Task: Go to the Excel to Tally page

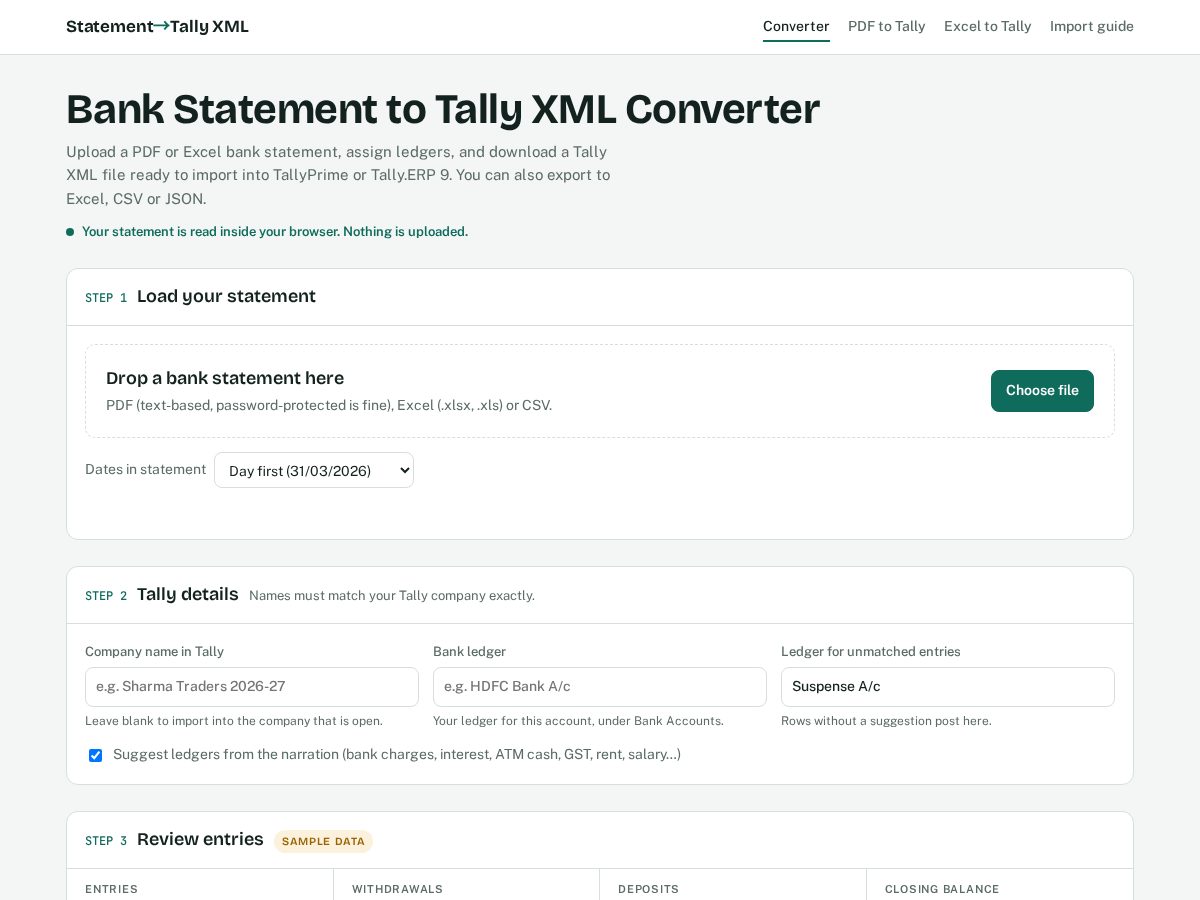Action: [987, 26]
